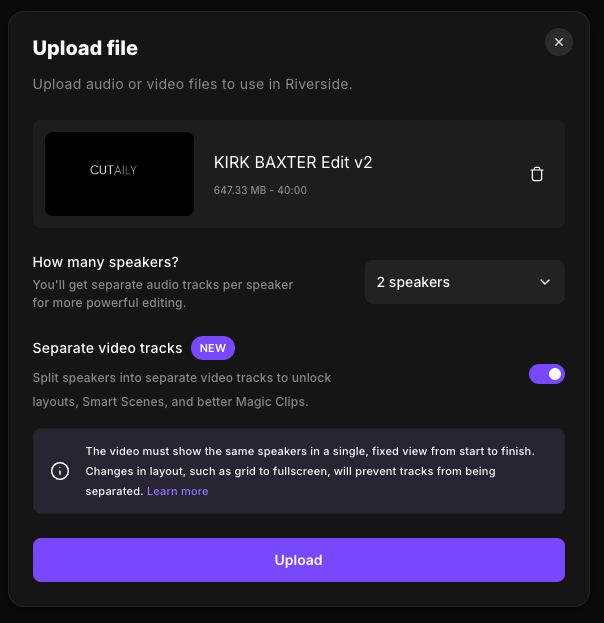
Task: Open the 2 speakers dropdown
Action: coord(464,282)
